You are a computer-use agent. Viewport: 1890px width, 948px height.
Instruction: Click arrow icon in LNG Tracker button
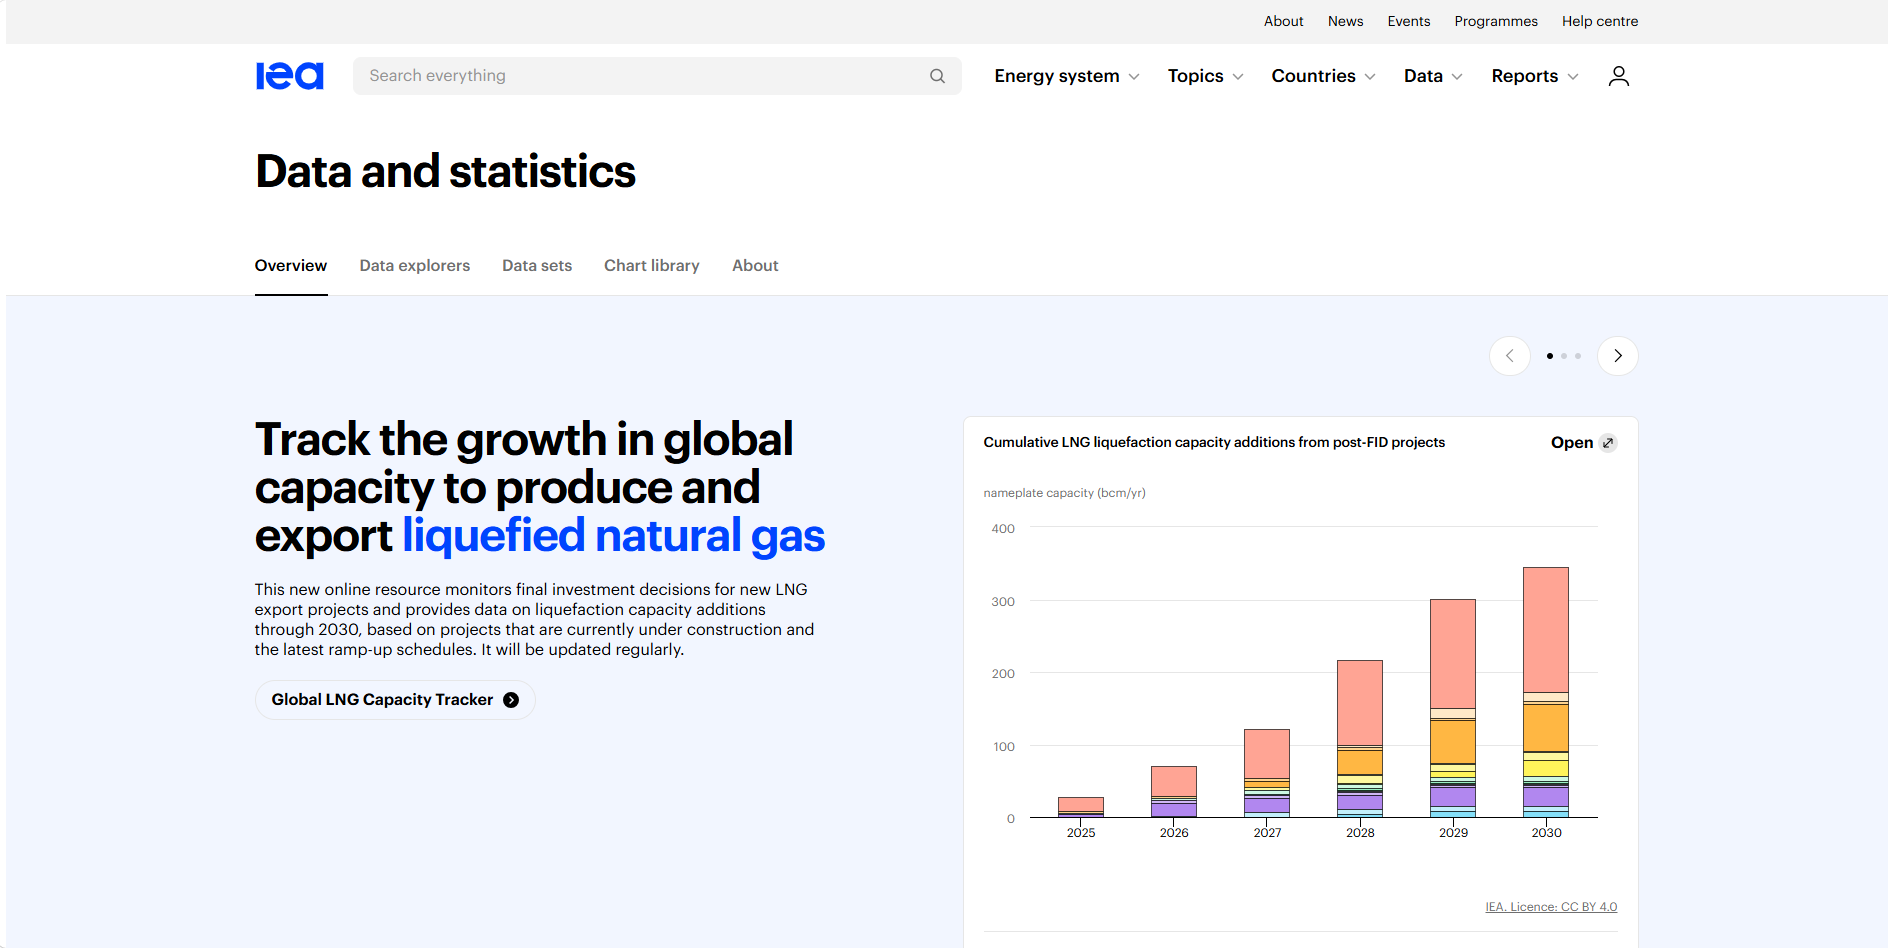[x=511, y=700]
